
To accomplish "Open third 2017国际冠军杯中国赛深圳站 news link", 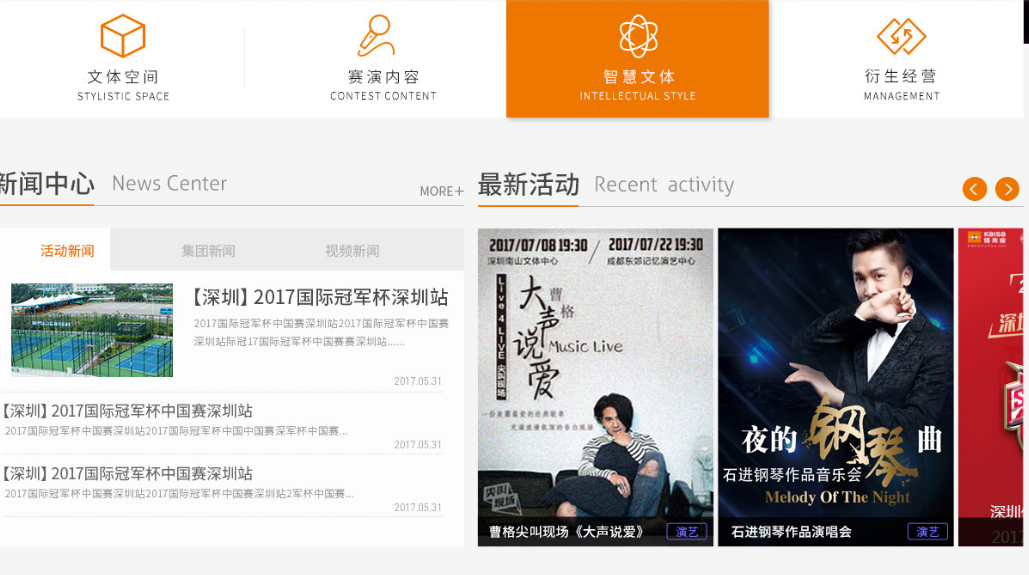I will pos(127,473).
